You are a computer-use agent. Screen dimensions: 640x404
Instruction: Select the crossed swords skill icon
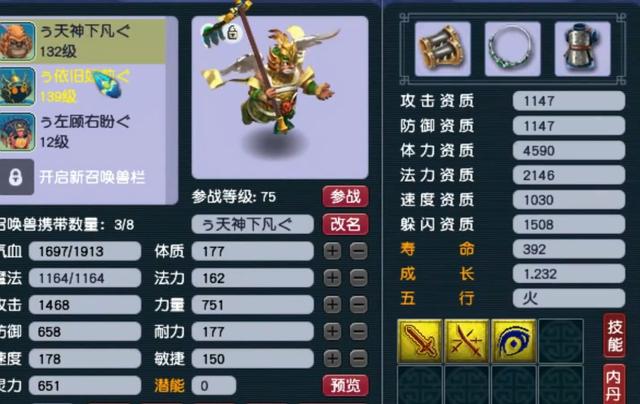click(x=467, y=341)
